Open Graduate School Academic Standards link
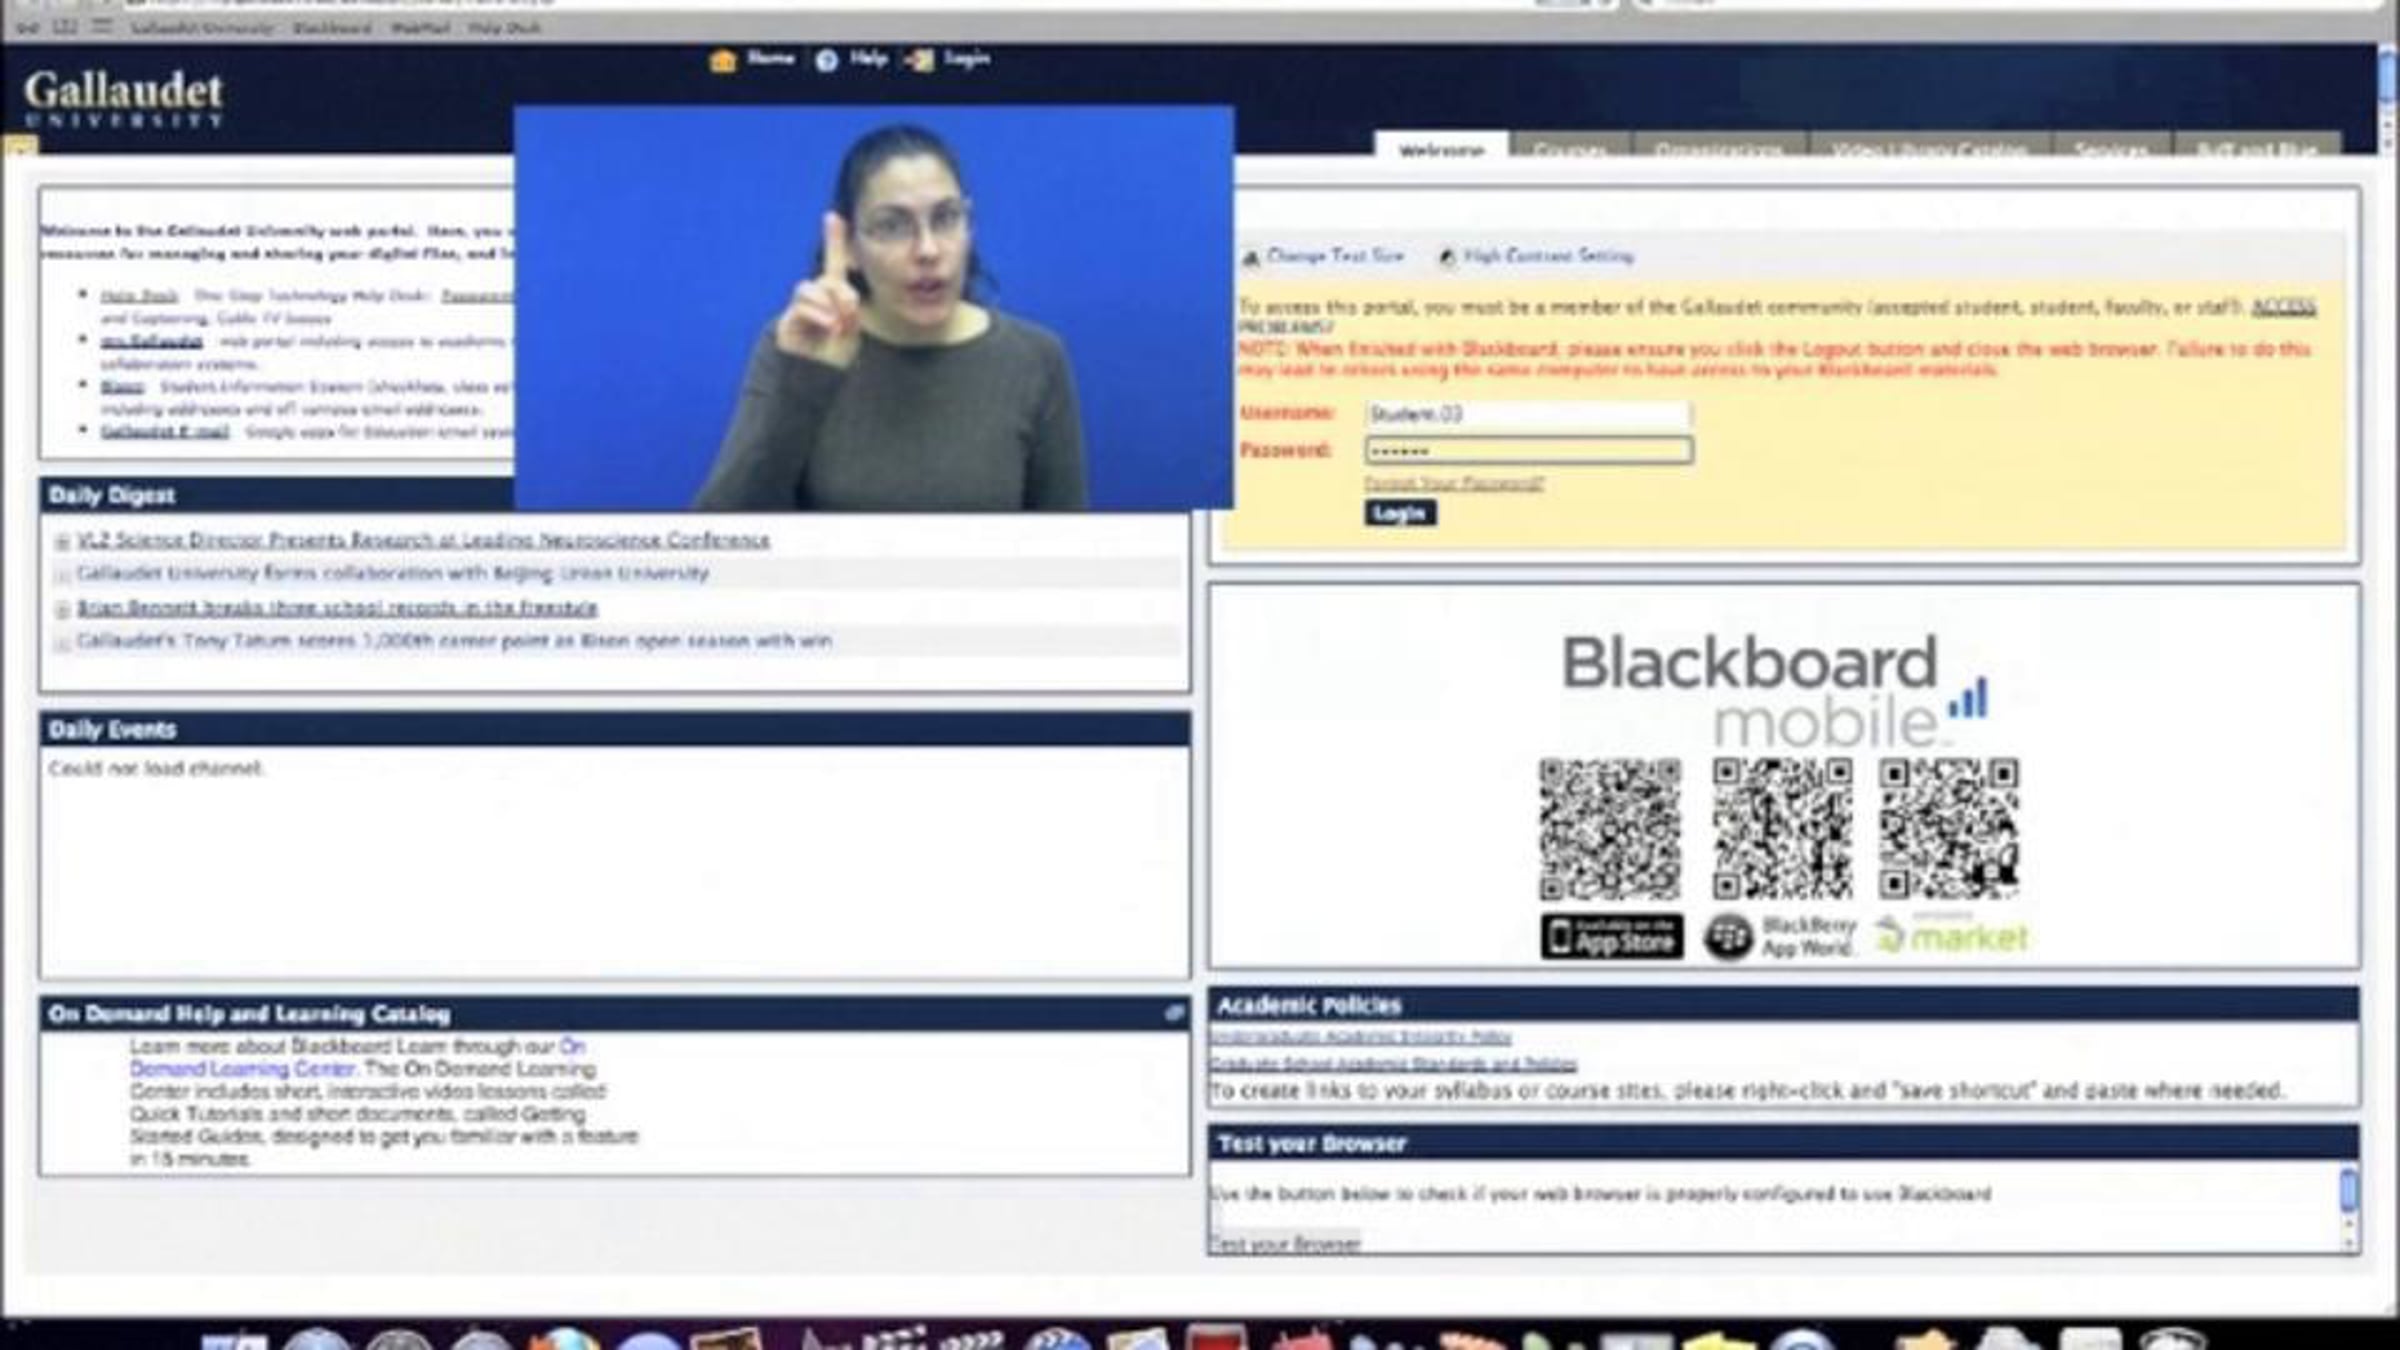 coord(1393,1064)
